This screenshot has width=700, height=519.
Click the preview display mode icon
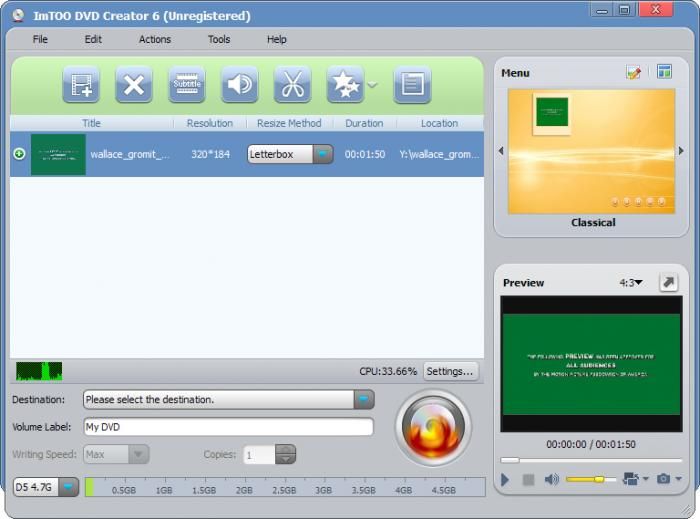630,479
